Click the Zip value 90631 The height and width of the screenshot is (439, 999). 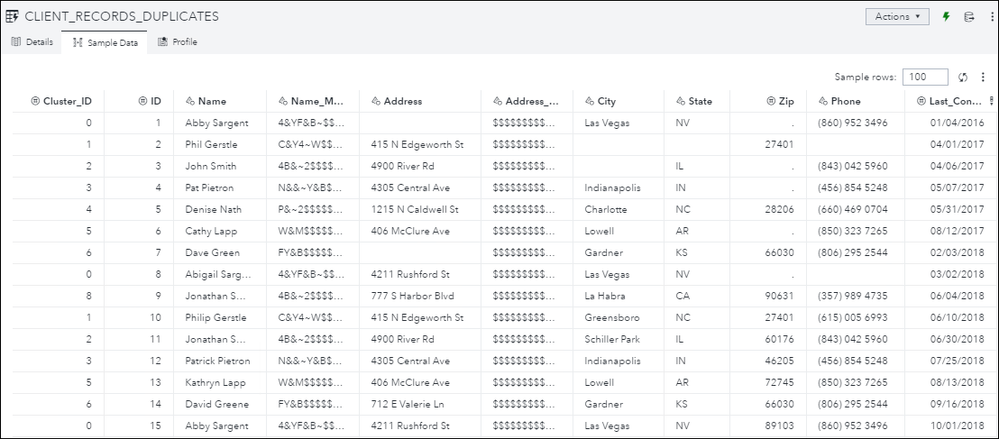coord(779,296)
